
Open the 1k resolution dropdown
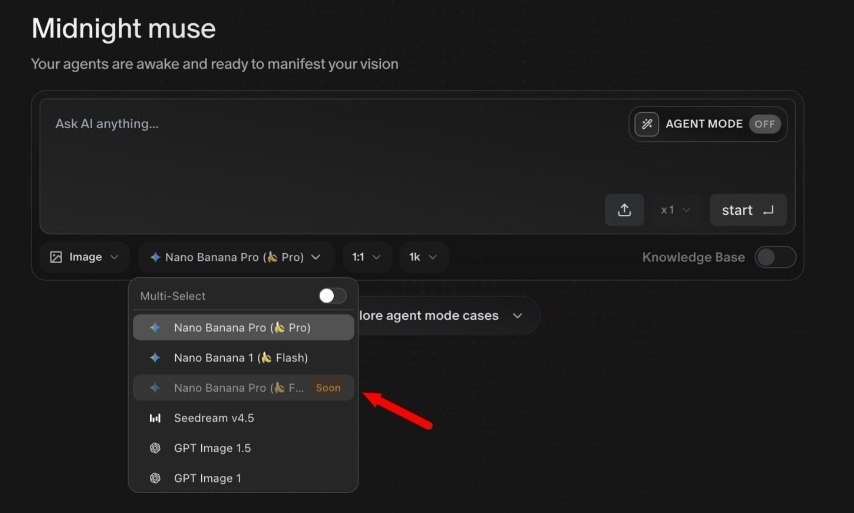point(424,257)
